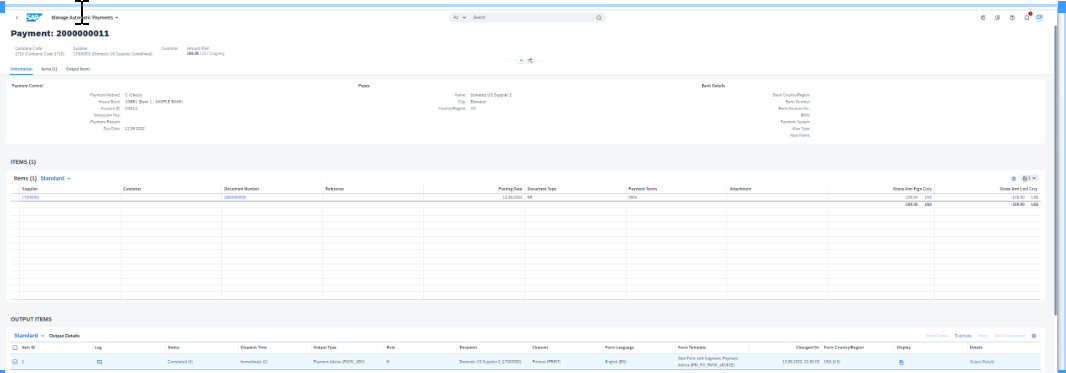1066x373 pixels.
Task: Click the House Bank value USBK1
Action: click(154, 101)
